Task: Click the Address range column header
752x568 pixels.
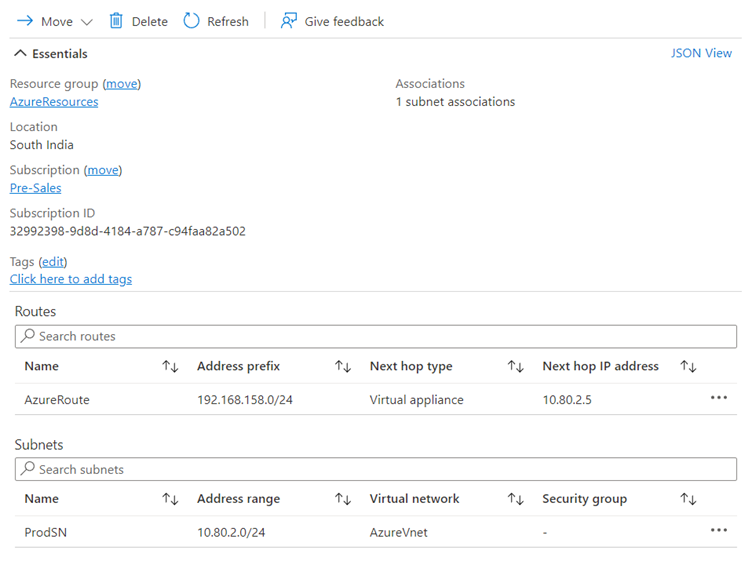Action: [x=238, y=499]
